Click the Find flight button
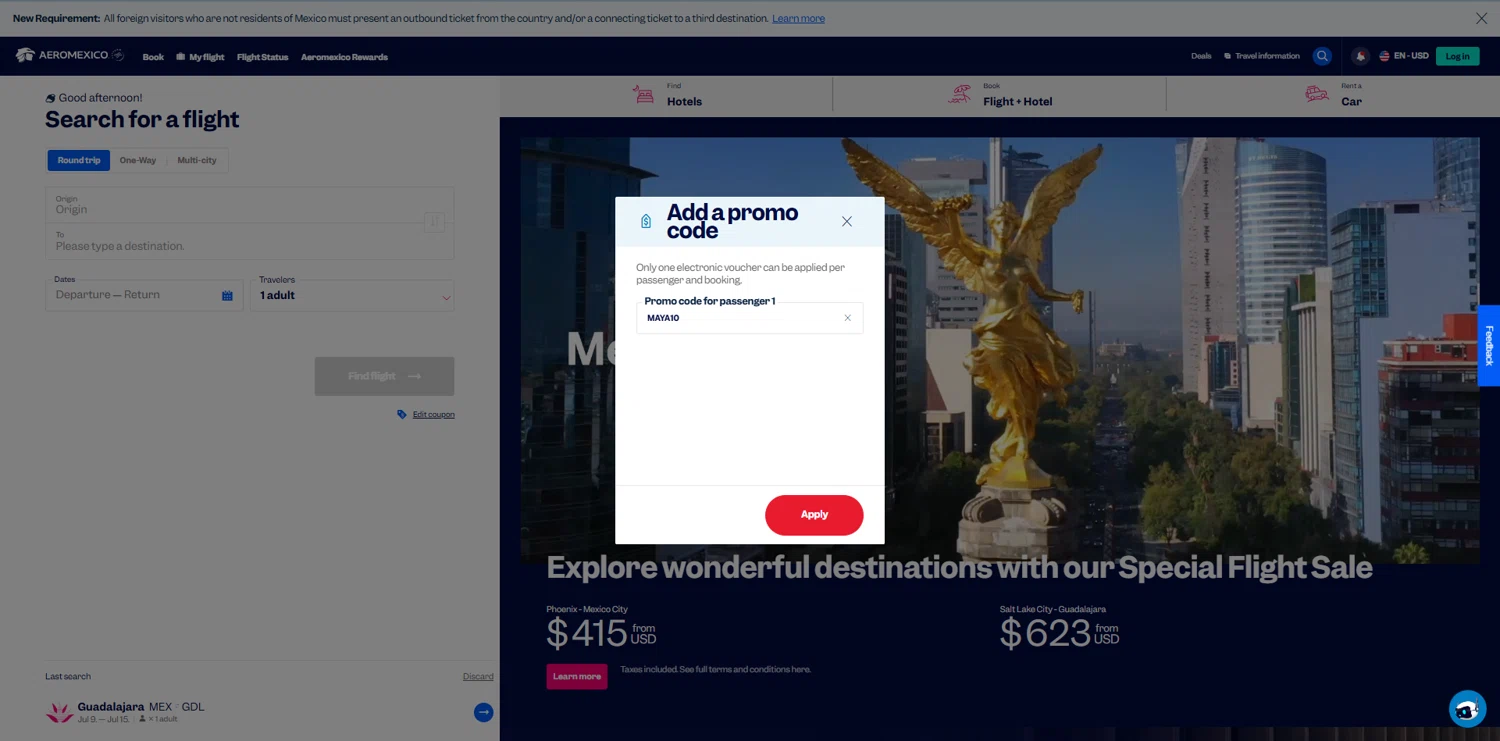The image size is (1500, 741). (x=384, y=376)
